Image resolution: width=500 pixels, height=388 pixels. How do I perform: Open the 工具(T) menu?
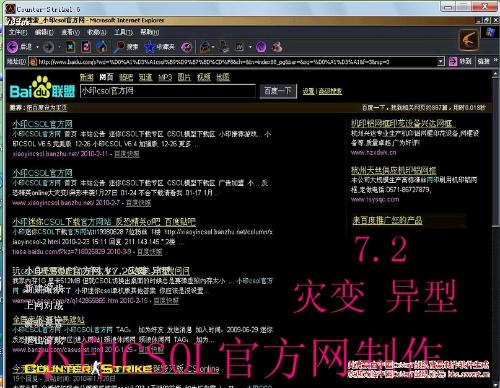coord(123,32)
